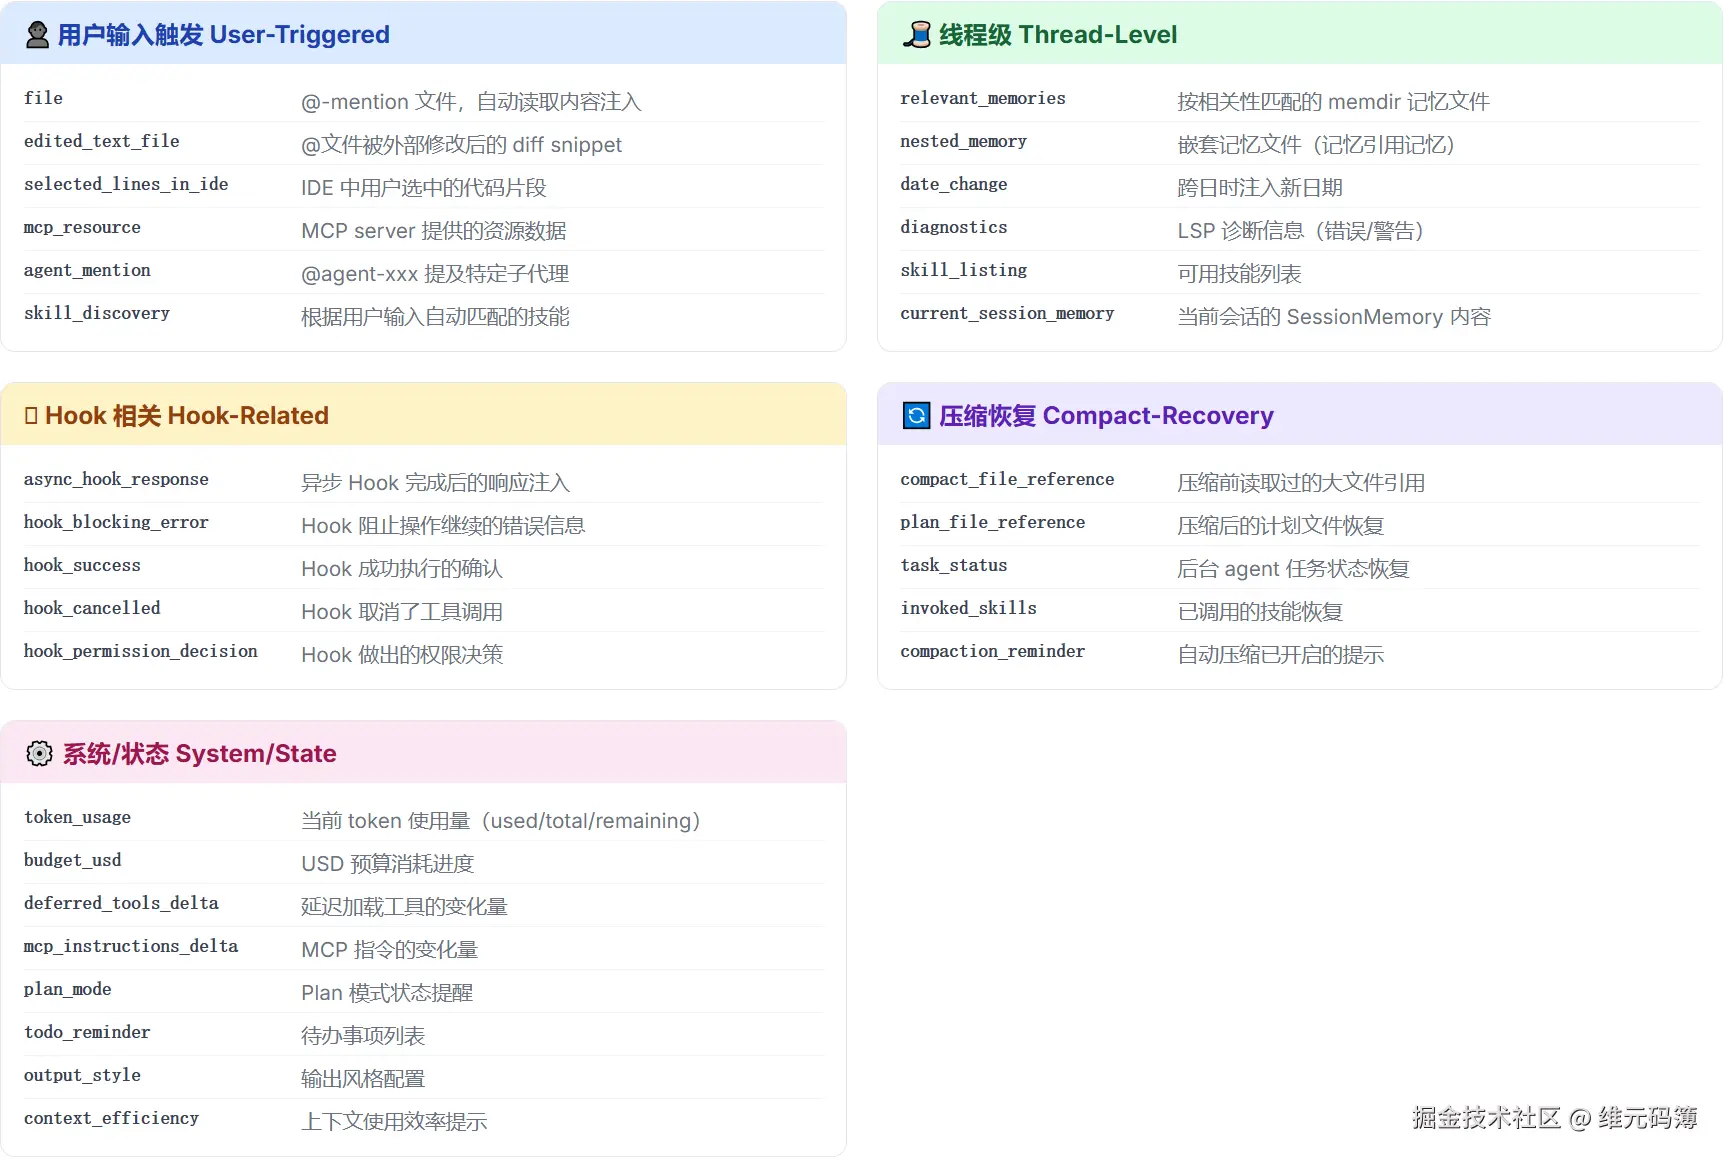The image size is (1727, 1161).
Task: Click the 'MCP server 提供的资源数据' description
Action: [x=434, y=231]
